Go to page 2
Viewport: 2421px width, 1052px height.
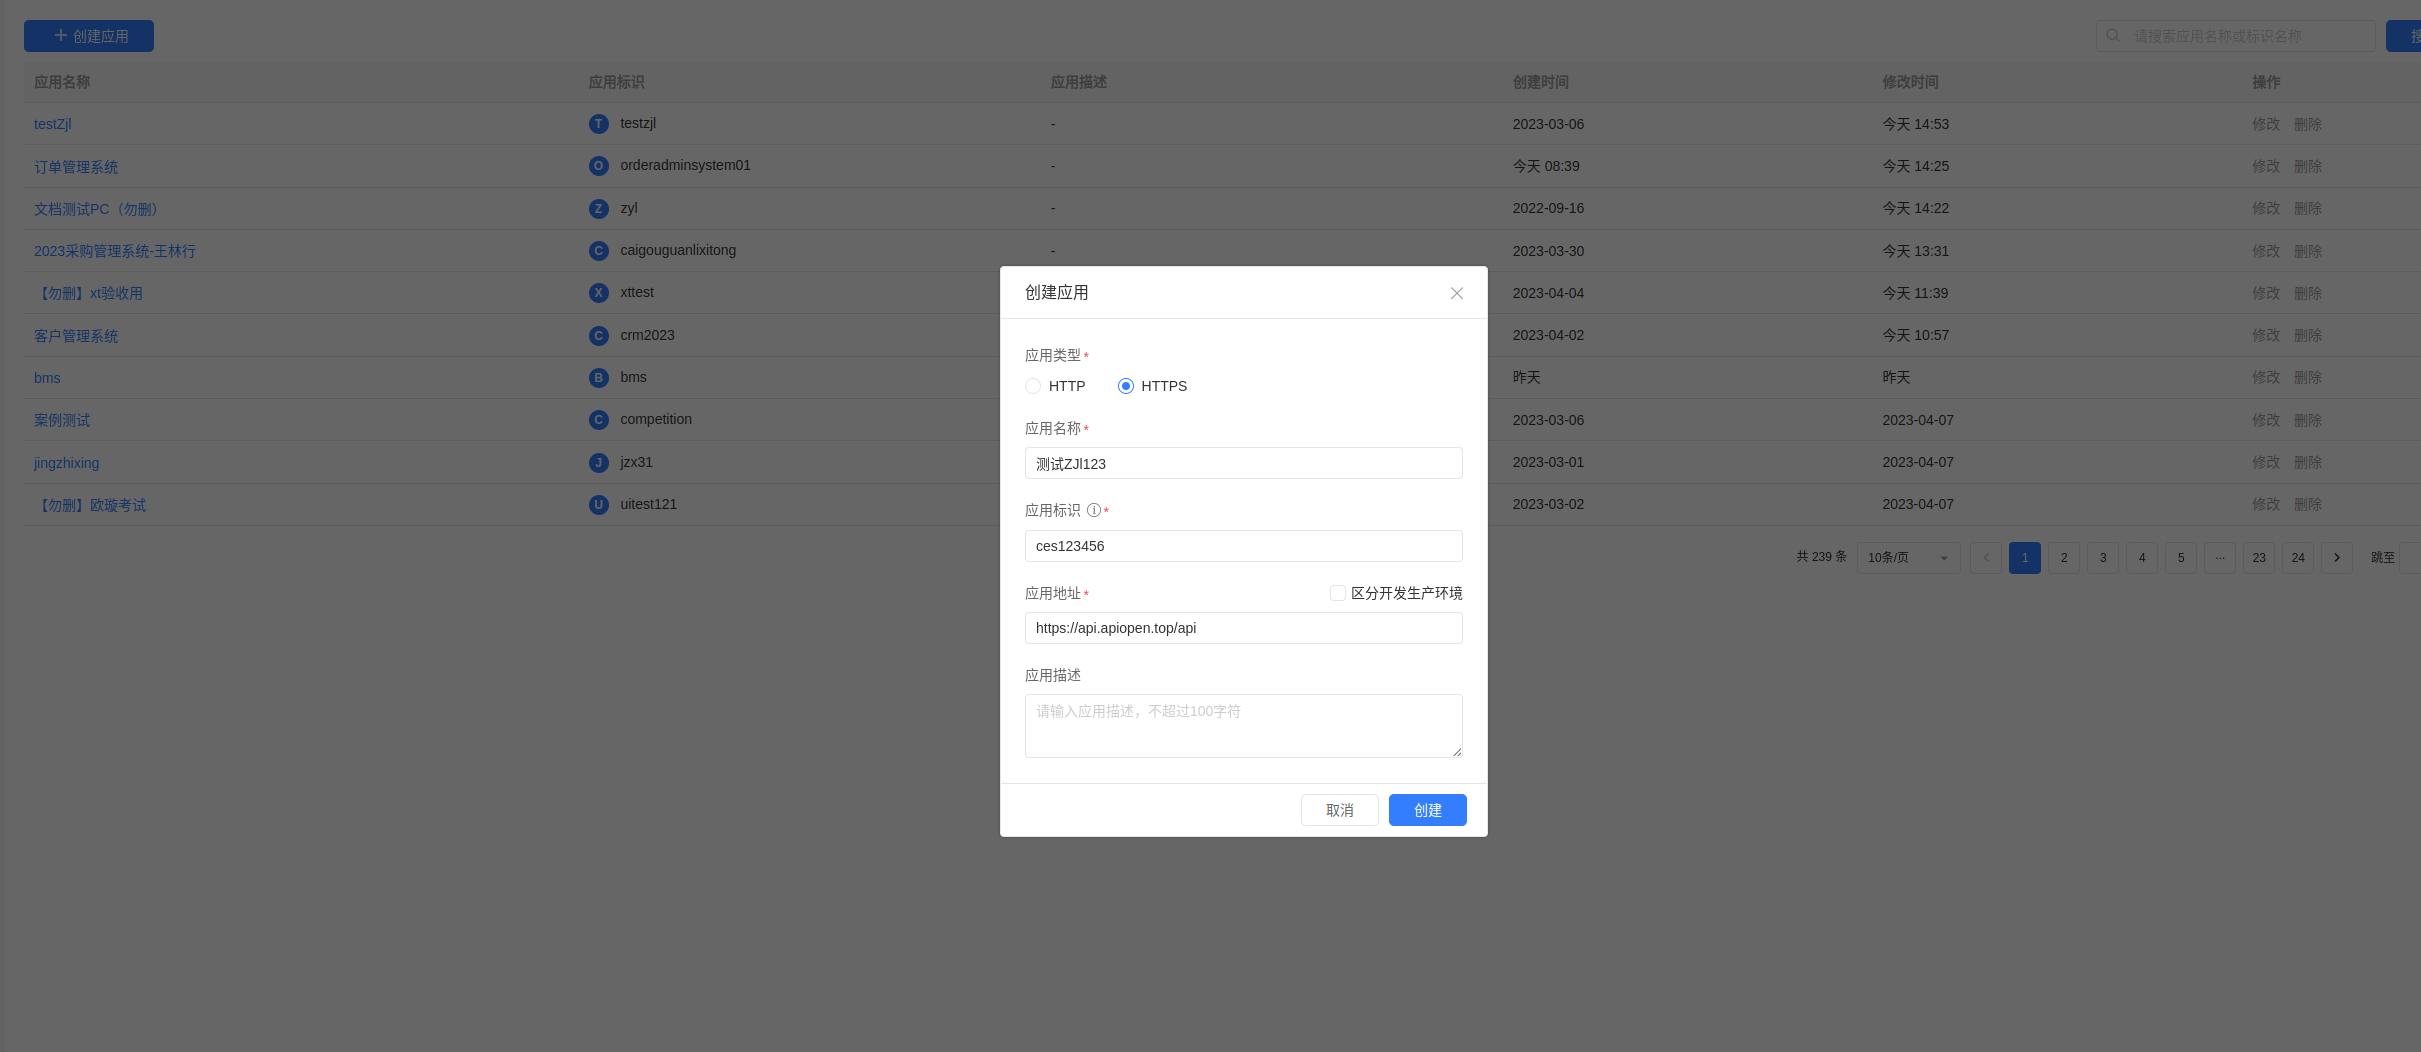[x=2063, y=558]
